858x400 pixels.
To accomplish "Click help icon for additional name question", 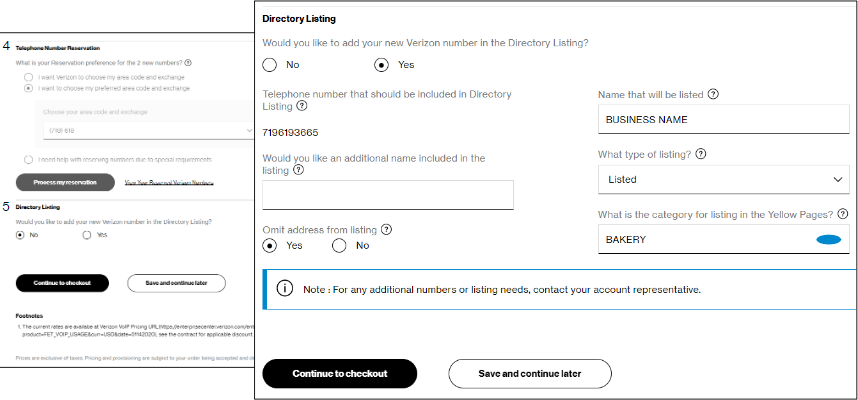I will point(299,170).
